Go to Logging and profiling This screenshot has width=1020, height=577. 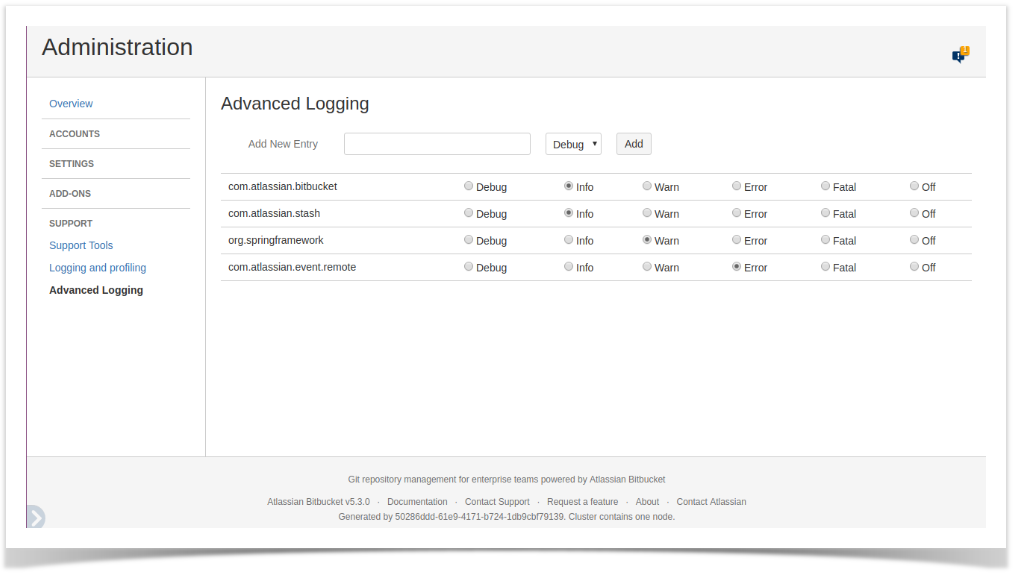pos(98,267)
